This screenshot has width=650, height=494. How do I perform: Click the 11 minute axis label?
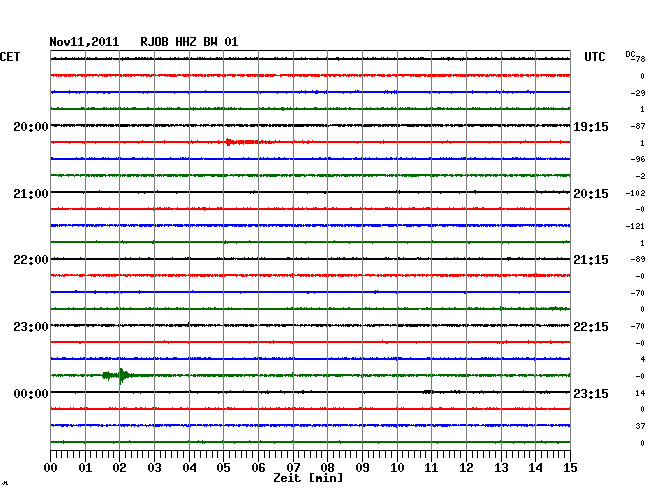pos(431,467)
